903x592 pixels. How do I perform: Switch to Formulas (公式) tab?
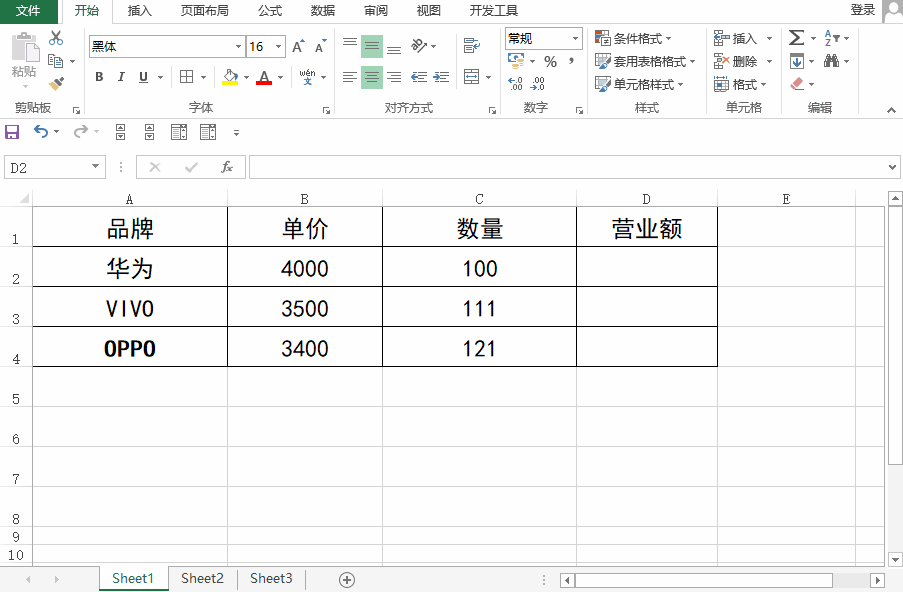tap(270, 11)
